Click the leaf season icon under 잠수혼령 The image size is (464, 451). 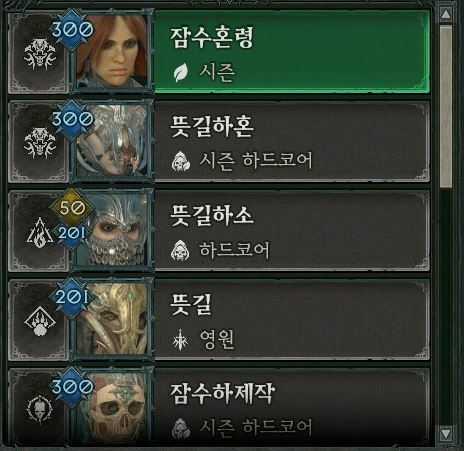[181, 73]
